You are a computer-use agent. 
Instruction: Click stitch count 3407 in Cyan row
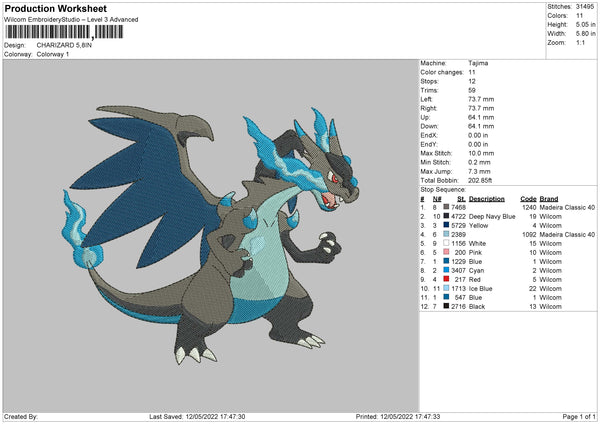coord(458,271)
